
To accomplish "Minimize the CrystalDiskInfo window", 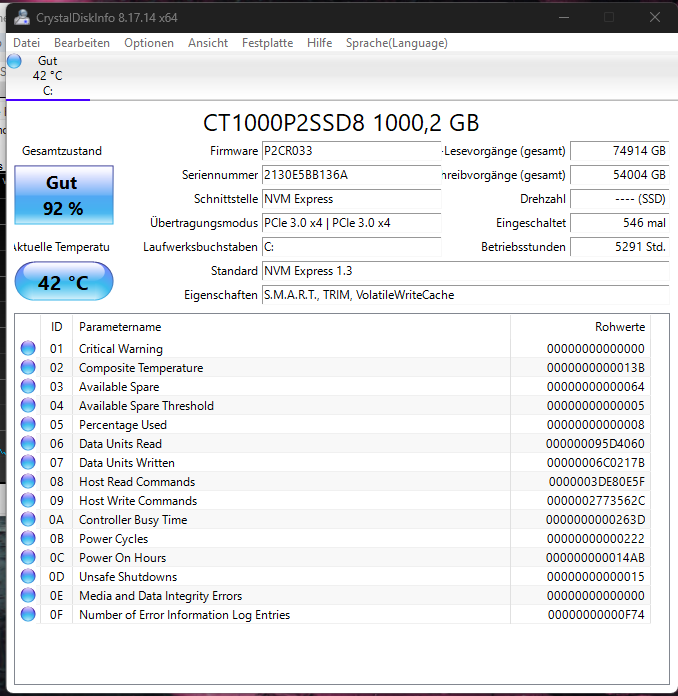I will coord(564,17).
